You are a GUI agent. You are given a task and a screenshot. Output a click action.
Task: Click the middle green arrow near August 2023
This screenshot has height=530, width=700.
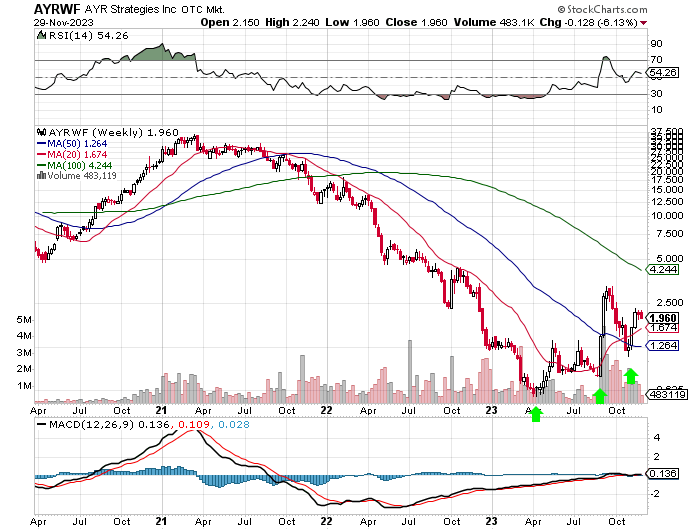pos(600,397)
